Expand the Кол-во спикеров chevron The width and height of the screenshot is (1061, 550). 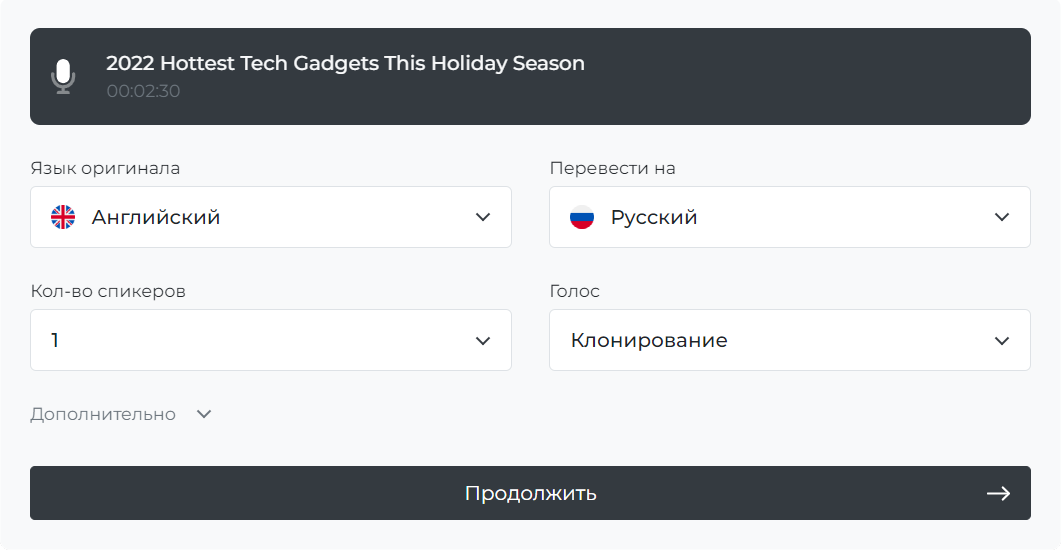tap(483, 340)
